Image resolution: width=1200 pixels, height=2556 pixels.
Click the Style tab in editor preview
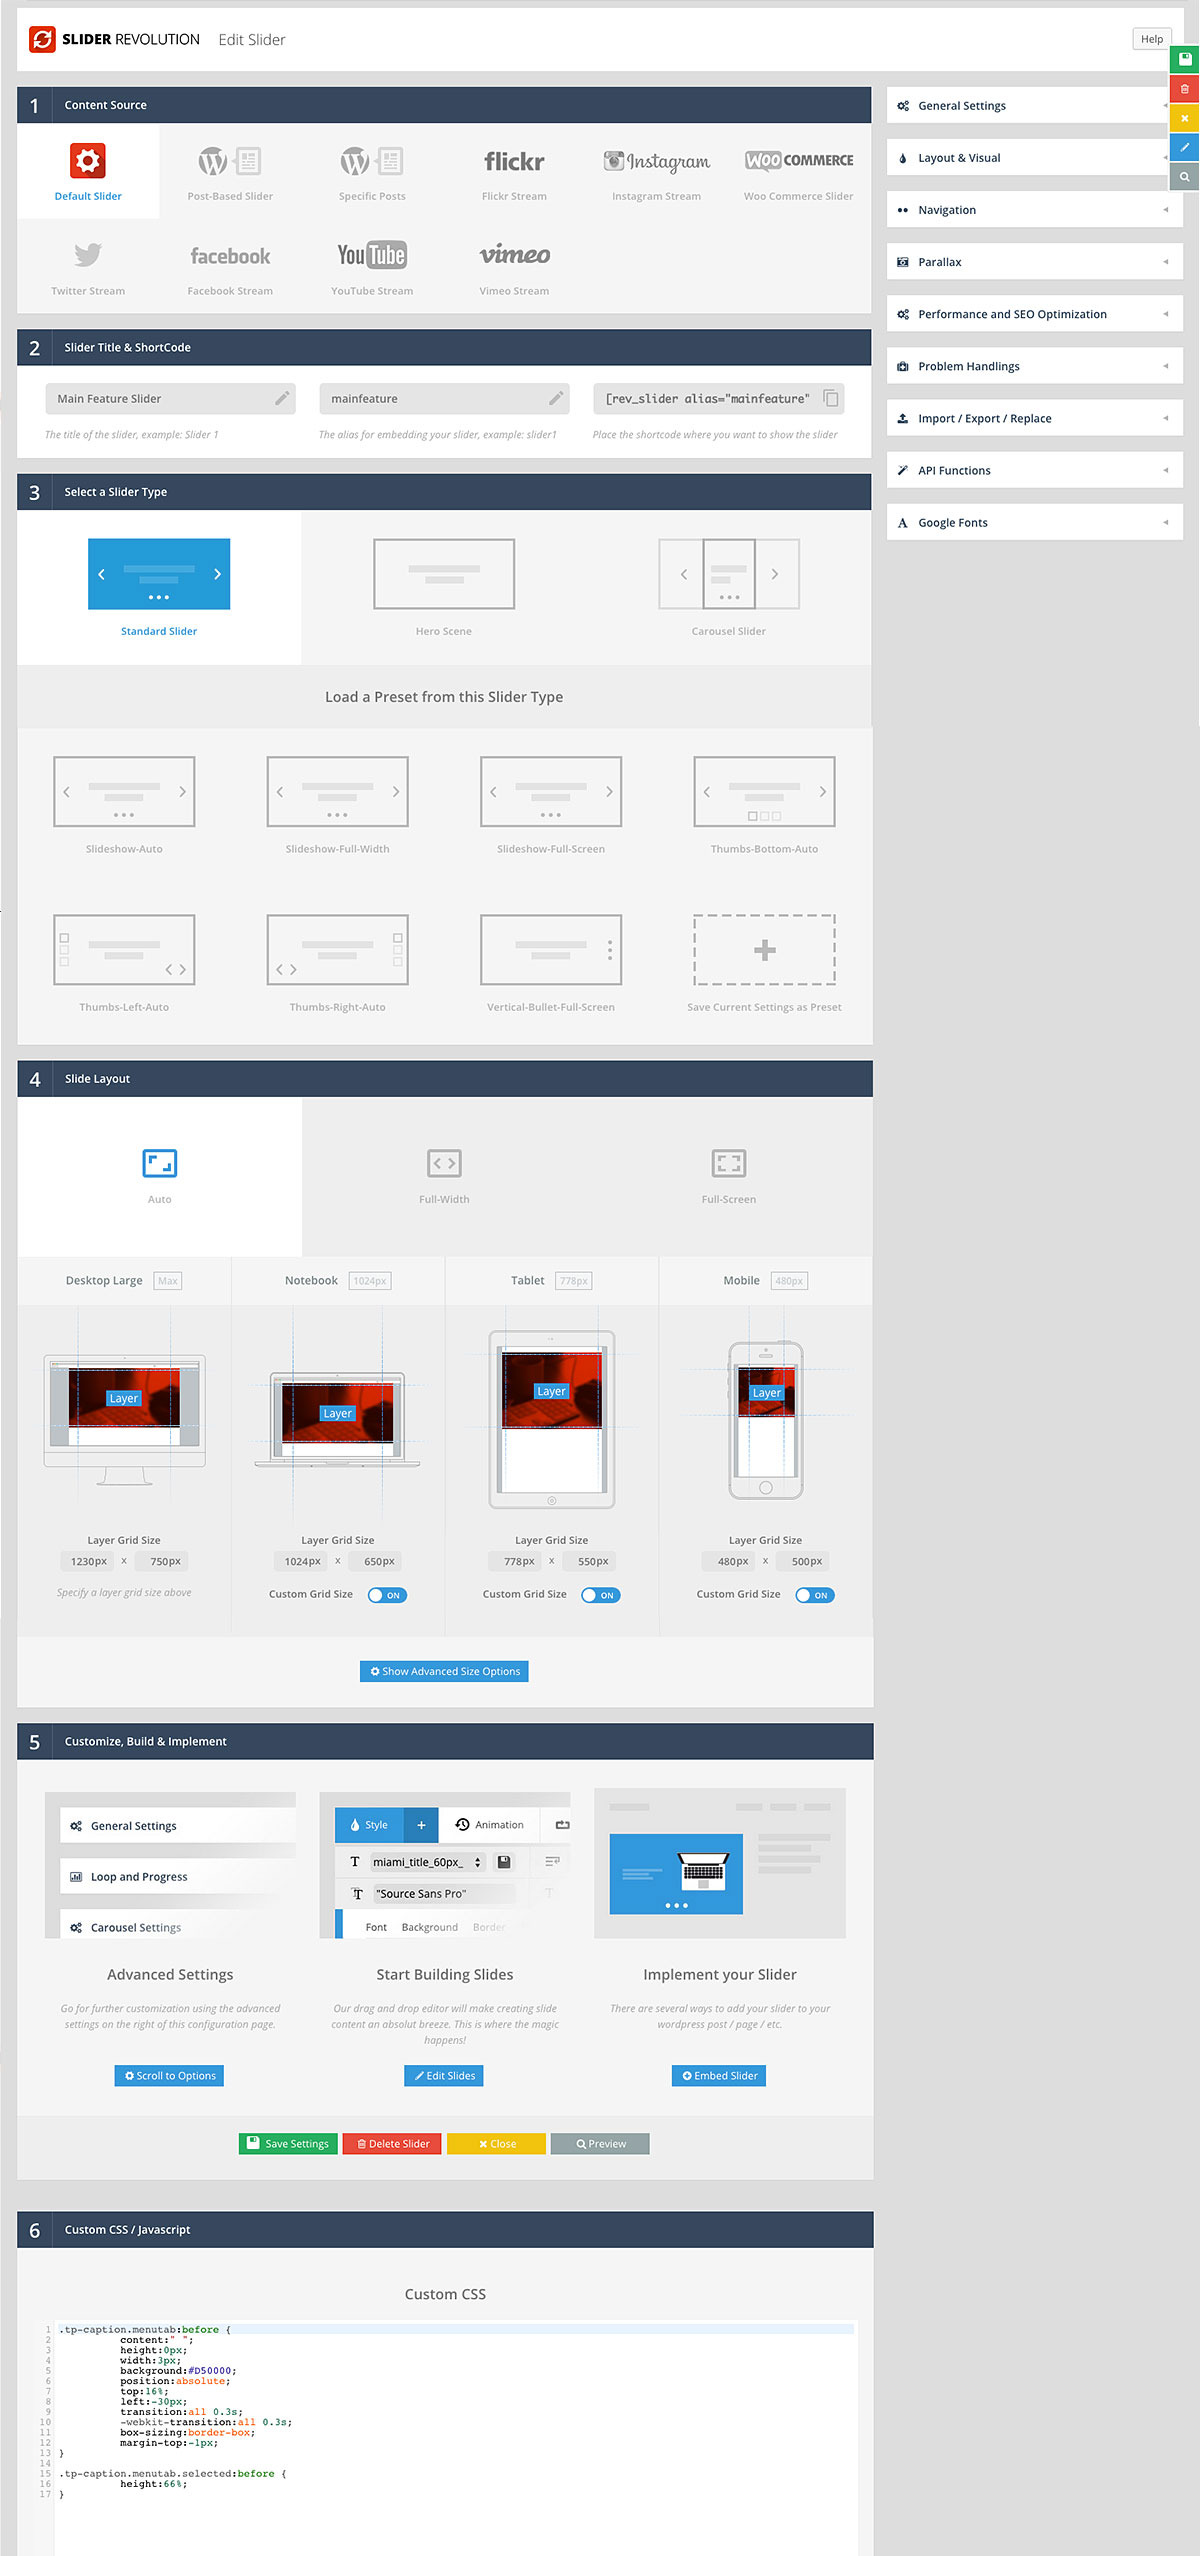pyautogui.click(x=369, y=1825)
